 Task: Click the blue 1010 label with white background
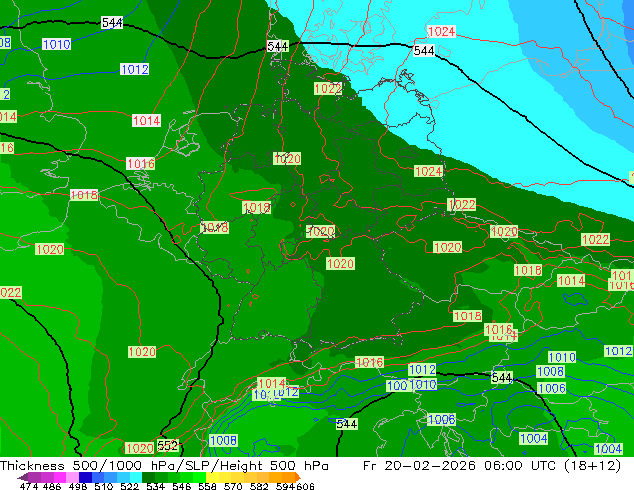pos(57,44)
